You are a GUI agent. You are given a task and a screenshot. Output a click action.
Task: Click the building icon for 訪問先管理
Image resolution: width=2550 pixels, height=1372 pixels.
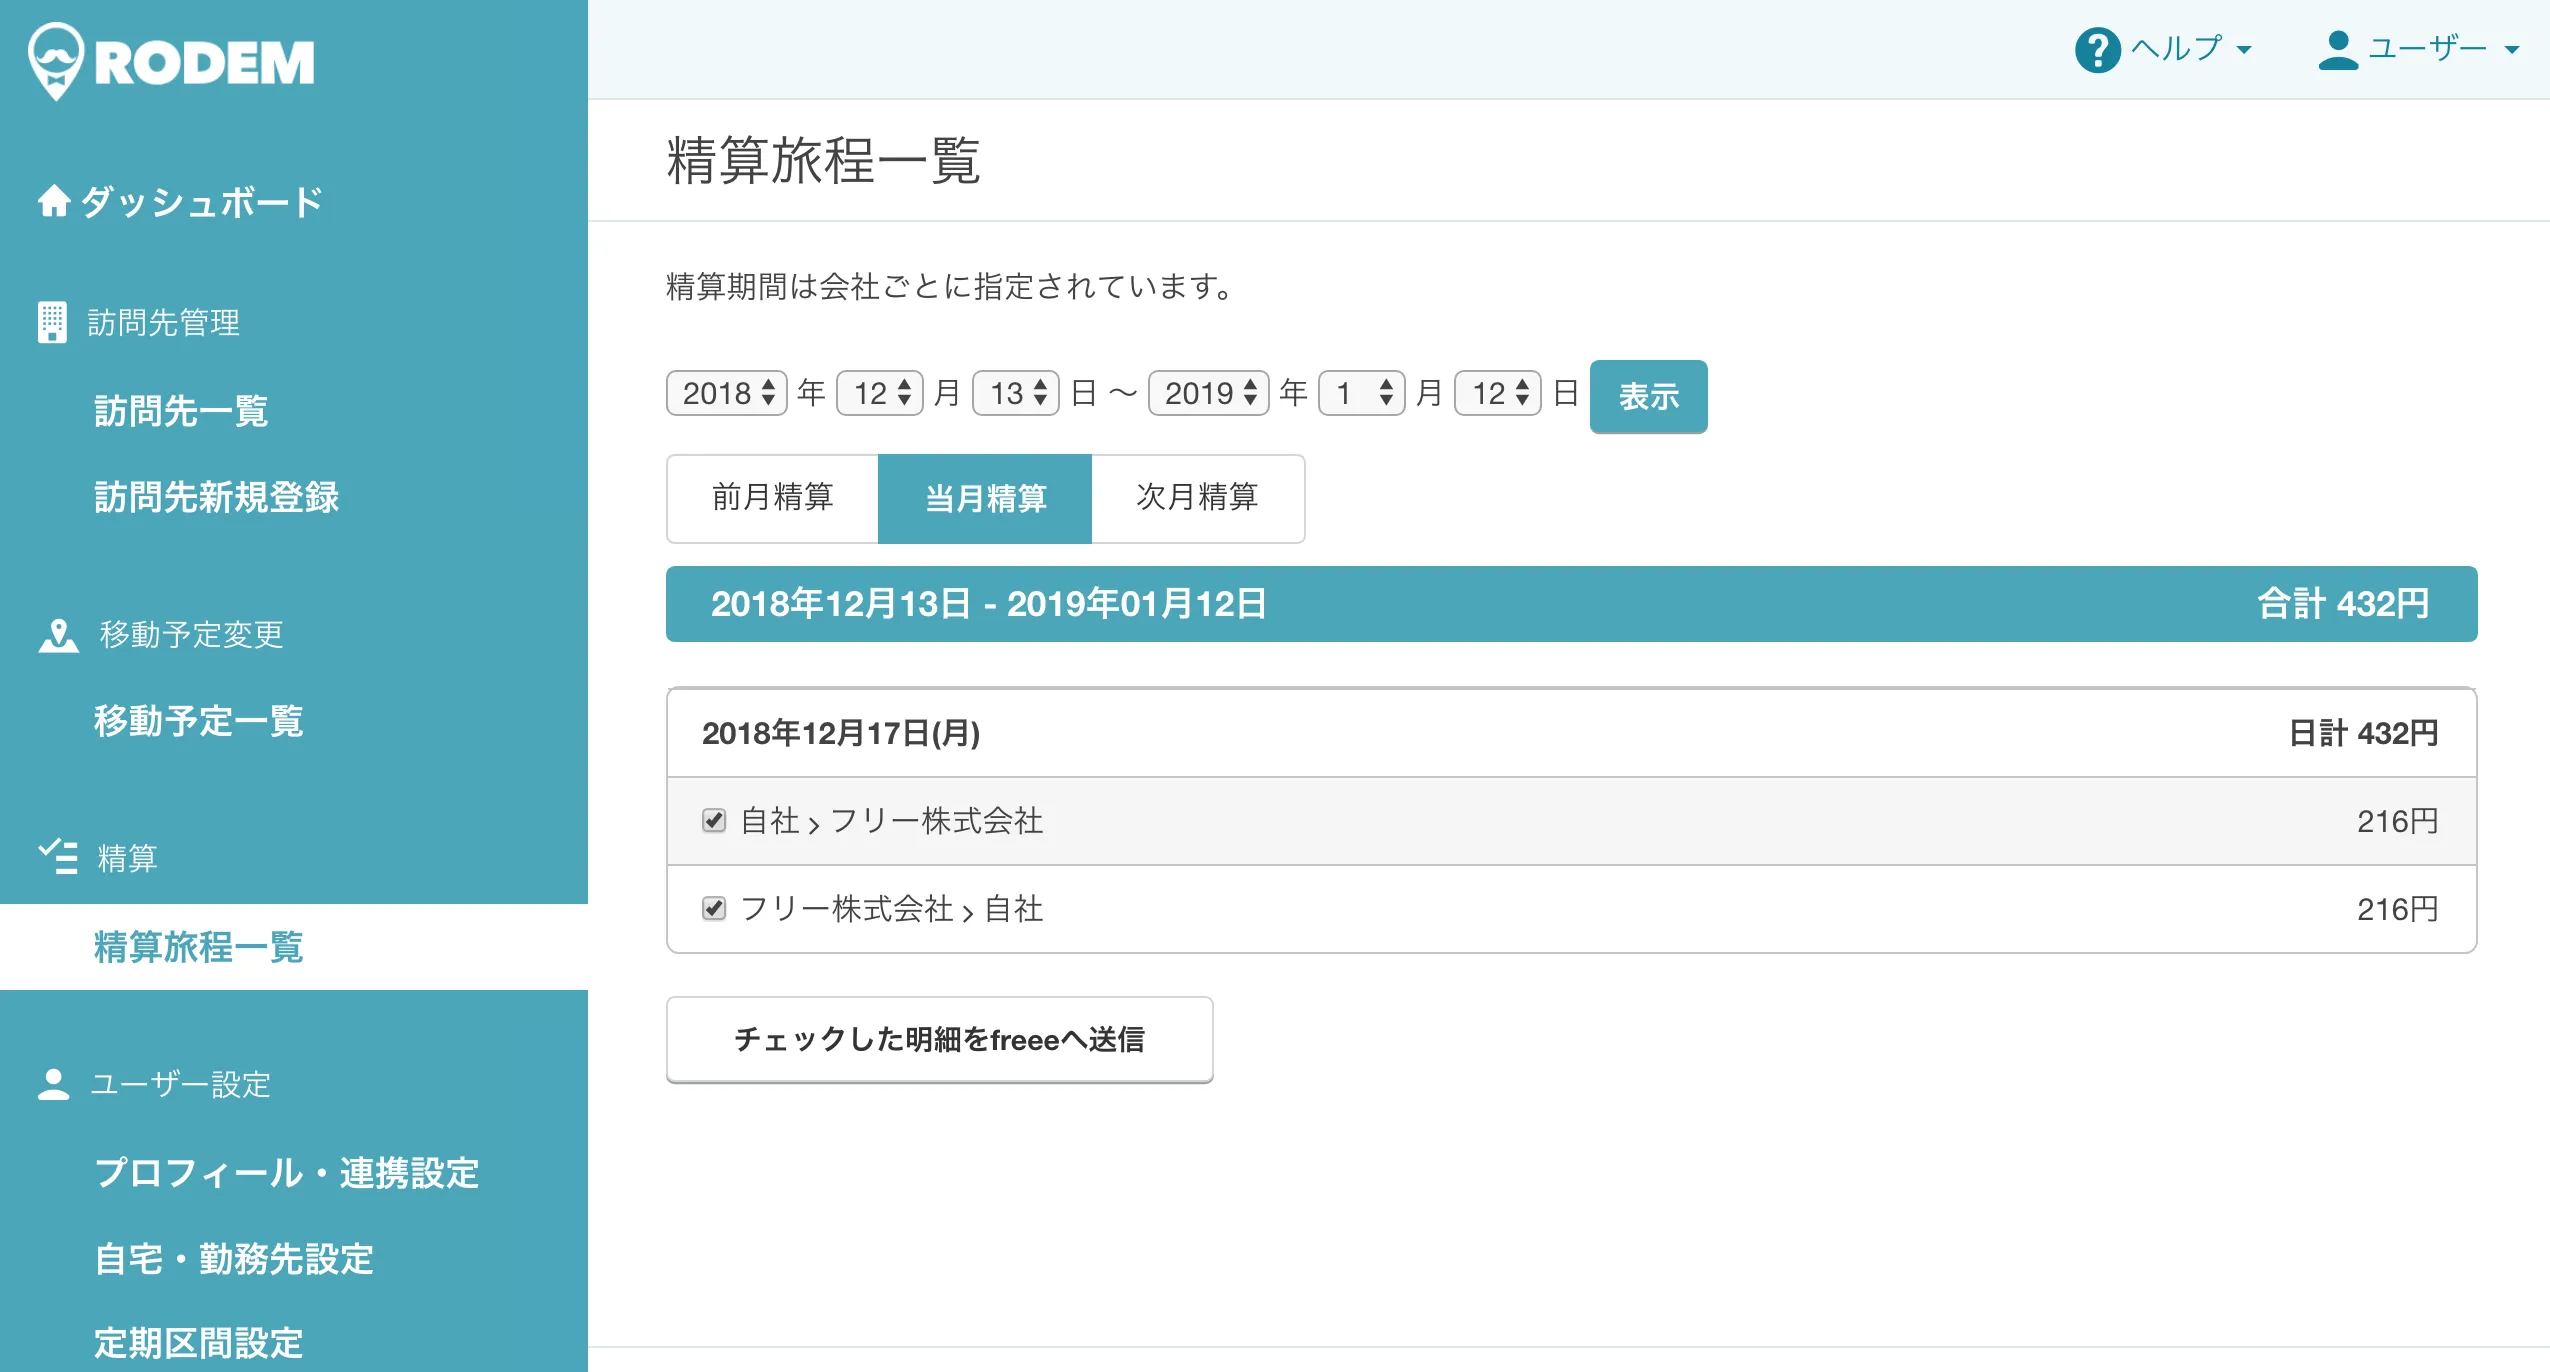[x=52, y=322]
